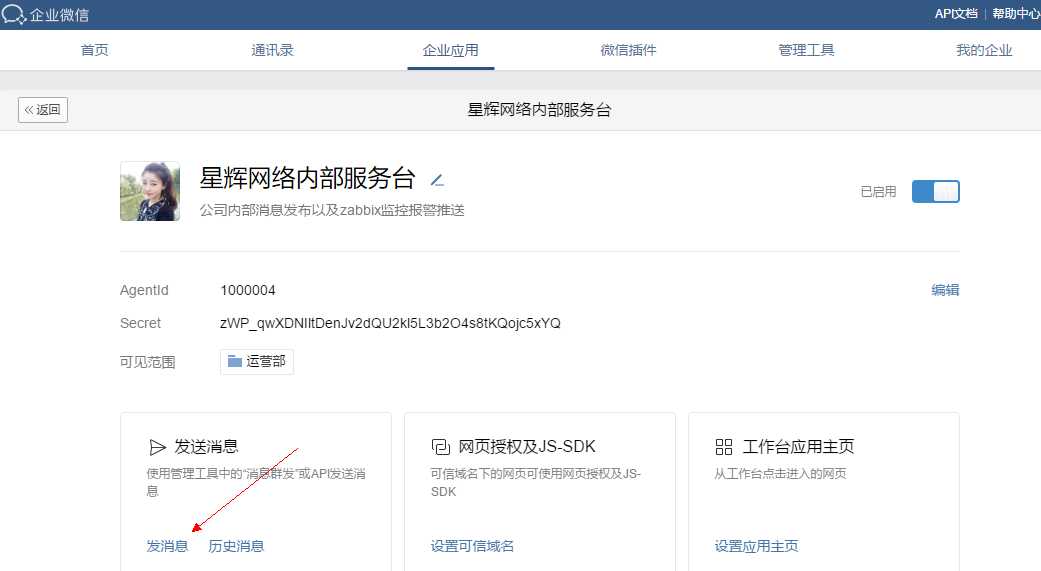The image size is (1041, 571).
Task: Click the 发消息 link
Action: coord(167,546)
